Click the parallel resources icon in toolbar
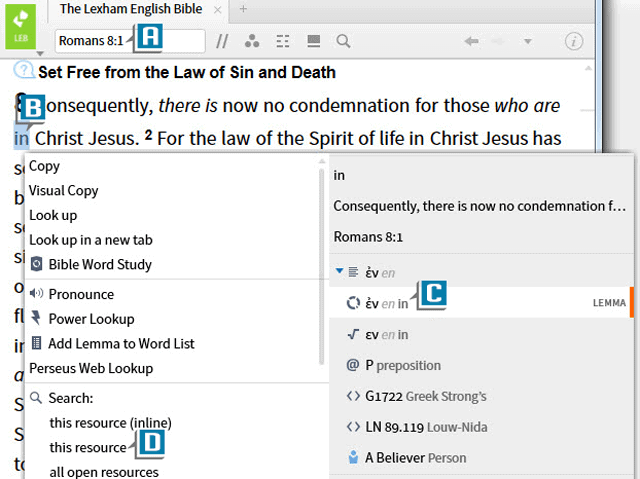The image size is (640, 479). [x=223, y=41]
